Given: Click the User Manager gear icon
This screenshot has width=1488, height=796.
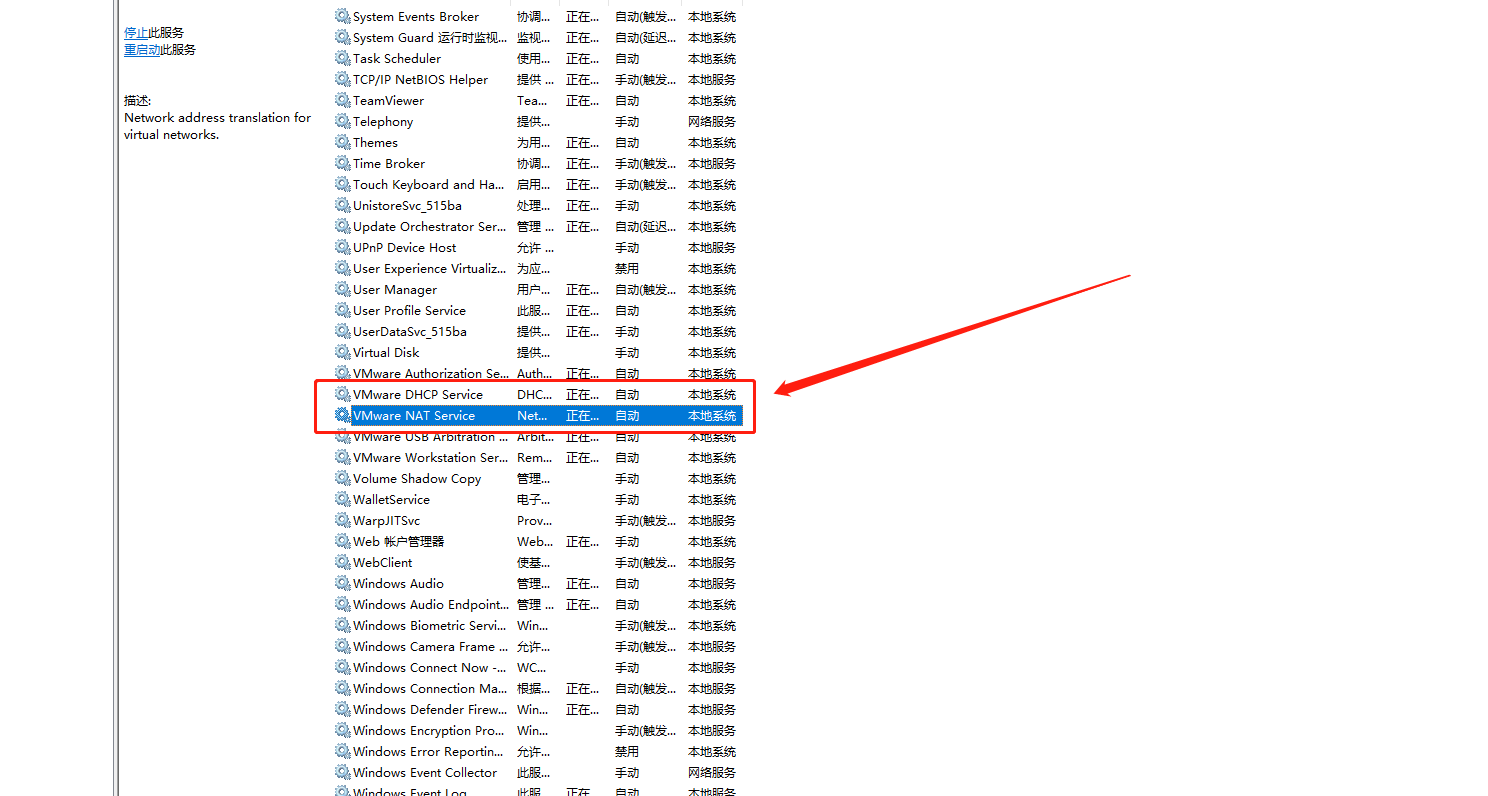Looking at the screenshot, I should (343, 290).
